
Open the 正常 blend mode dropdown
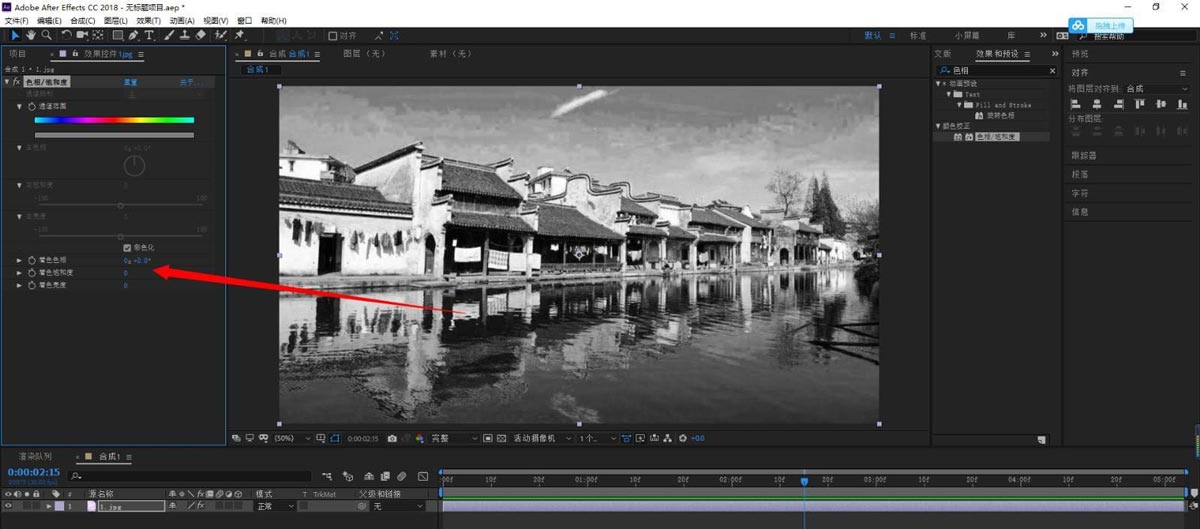coord(276,507)
